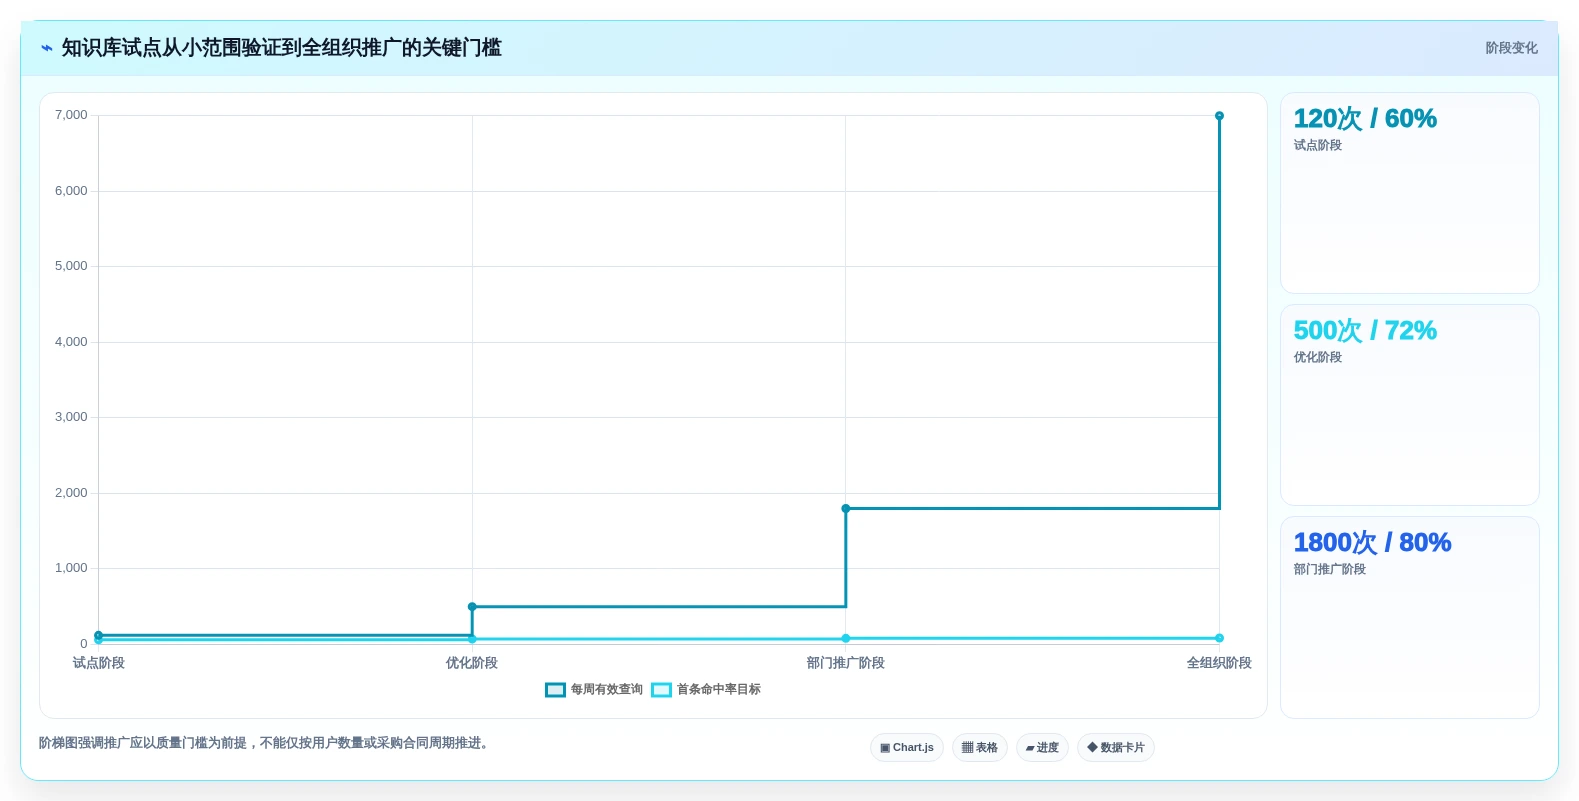
Task: Click the 首条命中率目标 legend color box
Action: (x=661, y=690)
